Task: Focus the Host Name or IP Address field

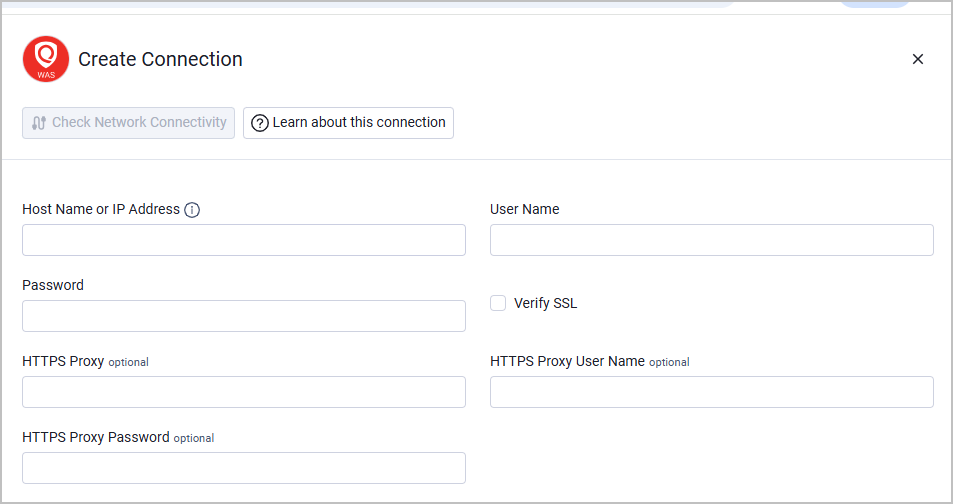Action: coord(244,240)
